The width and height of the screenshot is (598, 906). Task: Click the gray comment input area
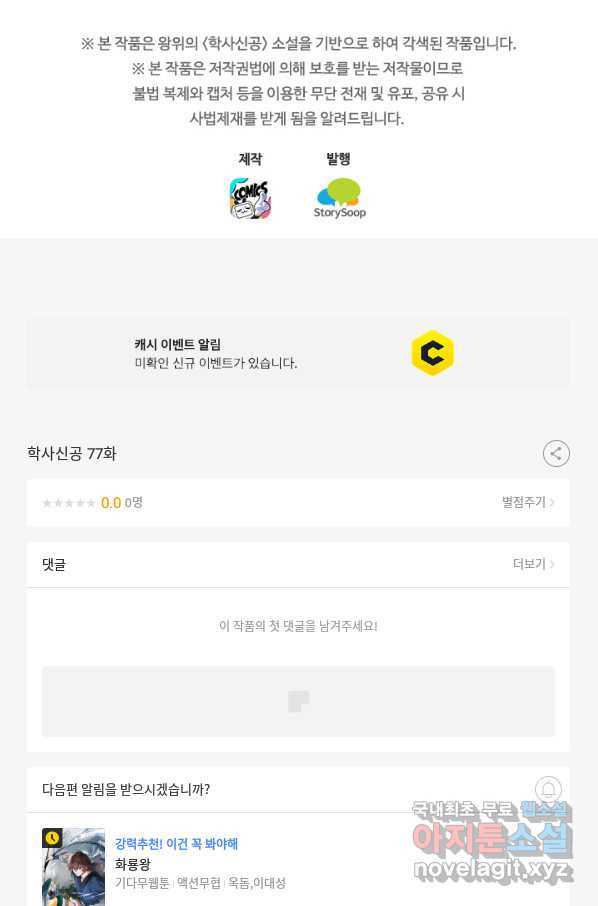click(x=298, y=701)
